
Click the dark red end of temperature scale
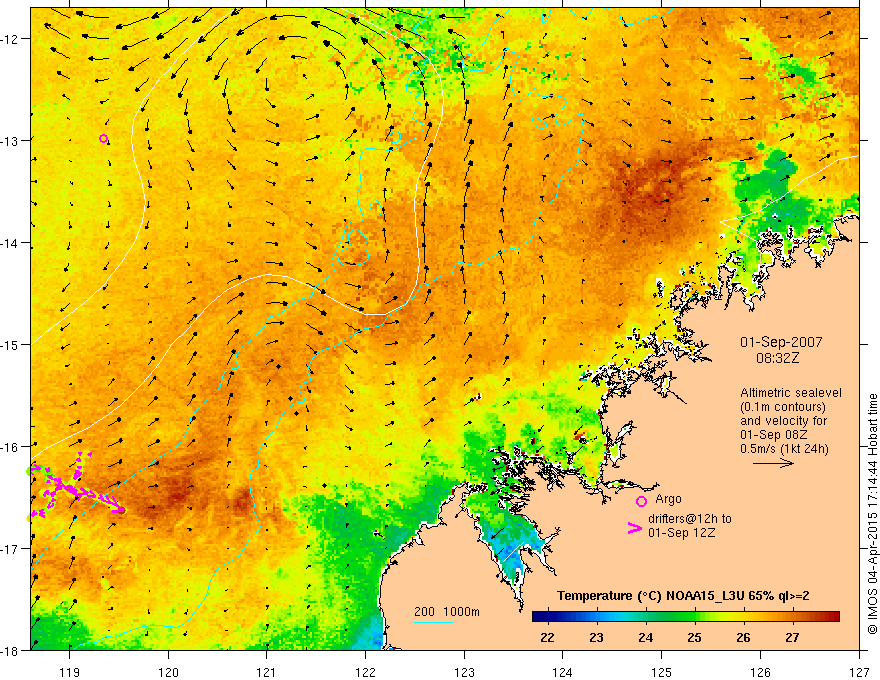point(835,617)
